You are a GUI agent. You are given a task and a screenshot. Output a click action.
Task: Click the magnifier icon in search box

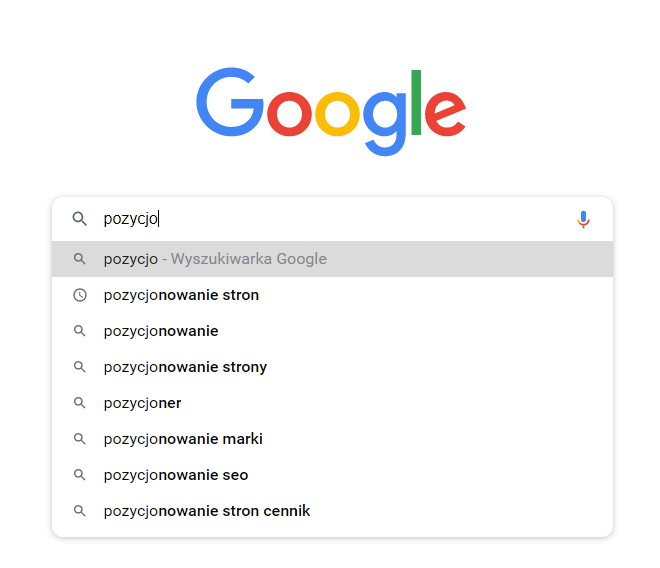80,219
